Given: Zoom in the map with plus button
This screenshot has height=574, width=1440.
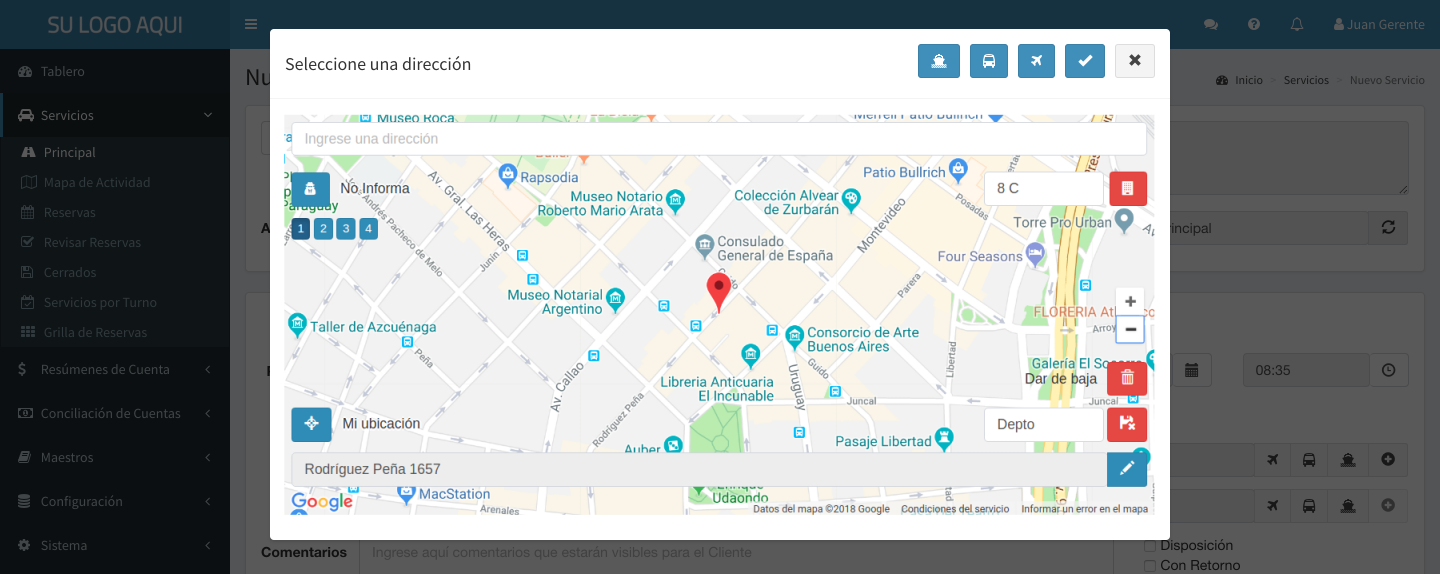Looking at the screenshot, I should click(x=1130, y=302).
